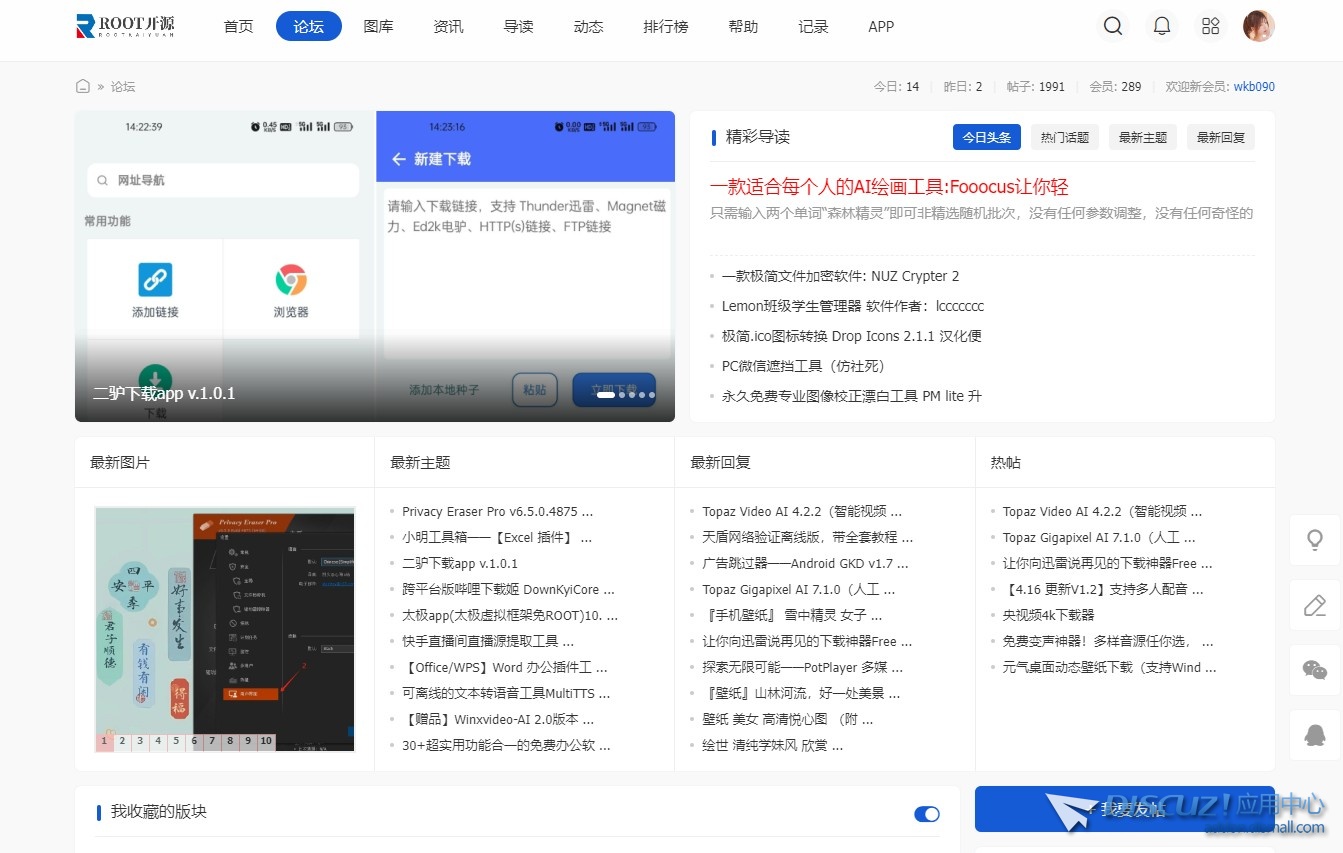1343x853 pixels.
Task: Click the lightbulb icon in side toolbar
Action: pyautogui.click(x=1315, y=540)
